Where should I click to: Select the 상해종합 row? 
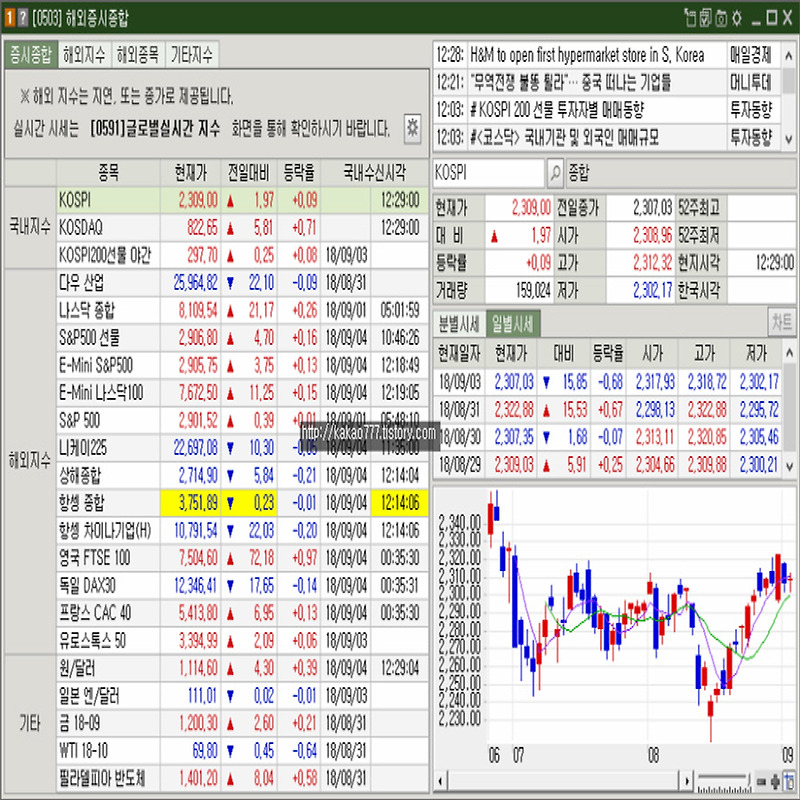coord(242,476)
